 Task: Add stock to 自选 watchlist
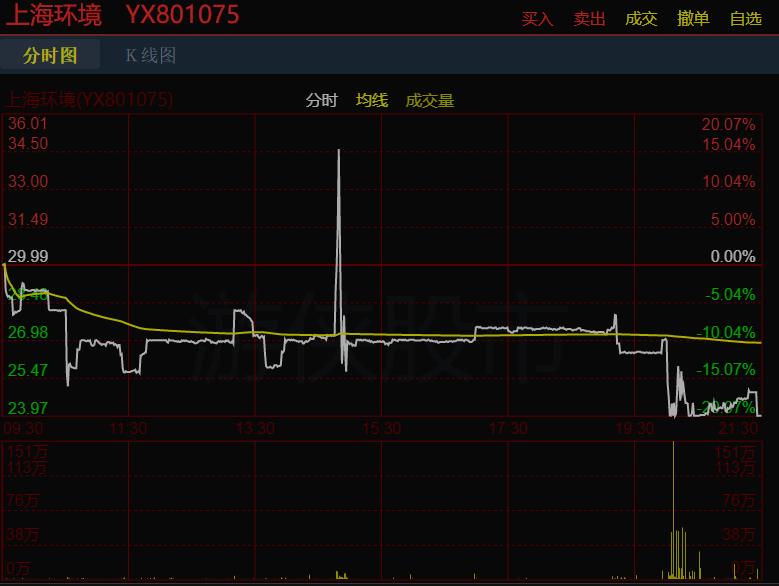[x=746, y=19]
